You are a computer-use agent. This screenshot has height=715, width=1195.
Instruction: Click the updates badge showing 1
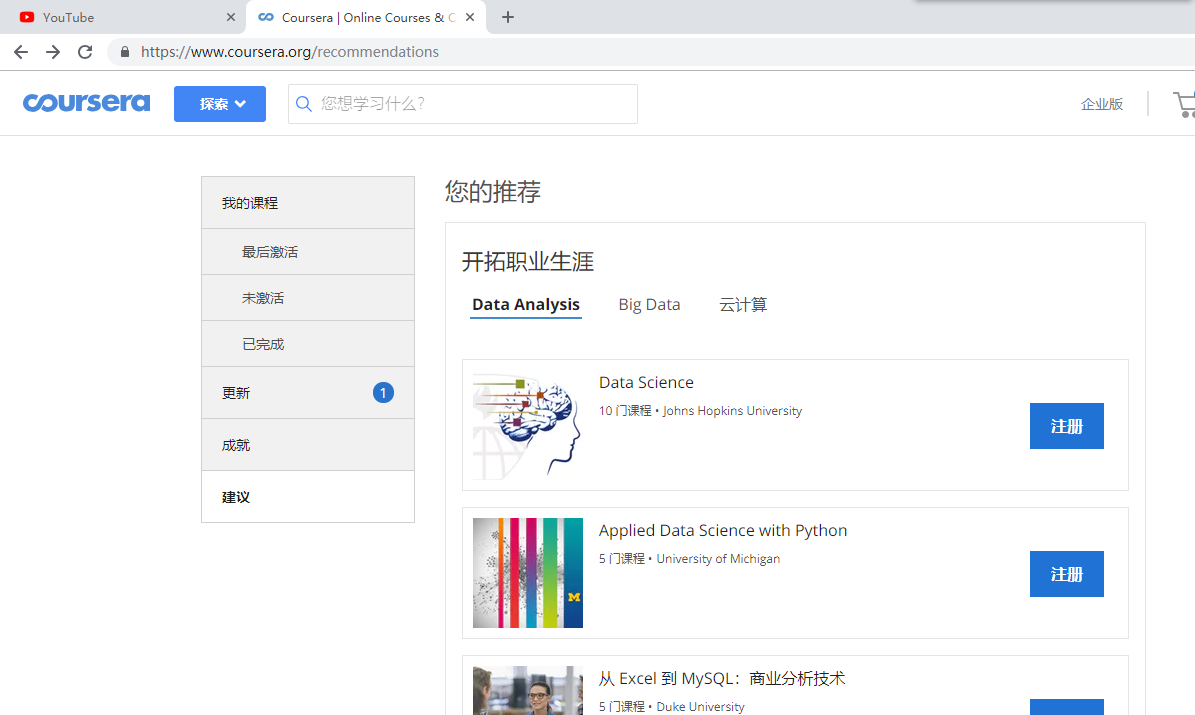pyautogui.click(x=383, y=393)
